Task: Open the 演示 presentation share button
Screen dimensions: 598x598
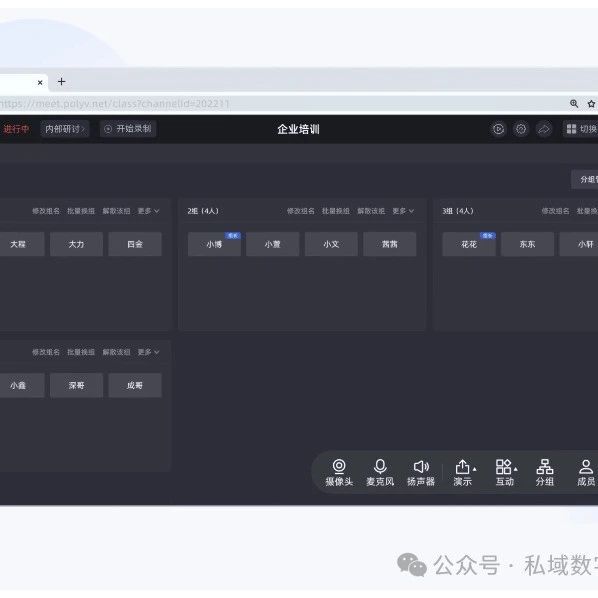Action: pyautogui.click(x=462, y=473)
